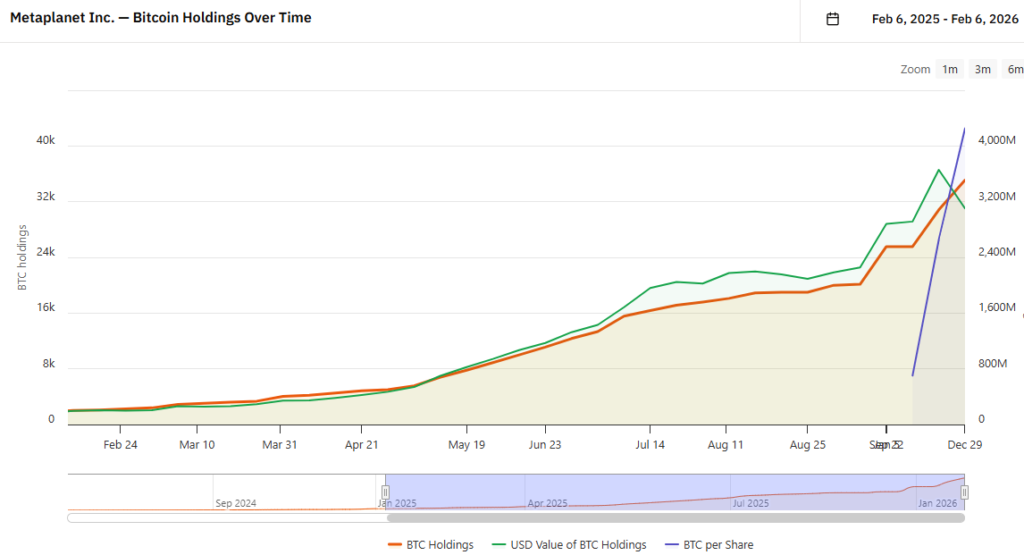Click the calendar icon beside the date range
Screen dimensions: 1024x555
(x=833, y=19)
